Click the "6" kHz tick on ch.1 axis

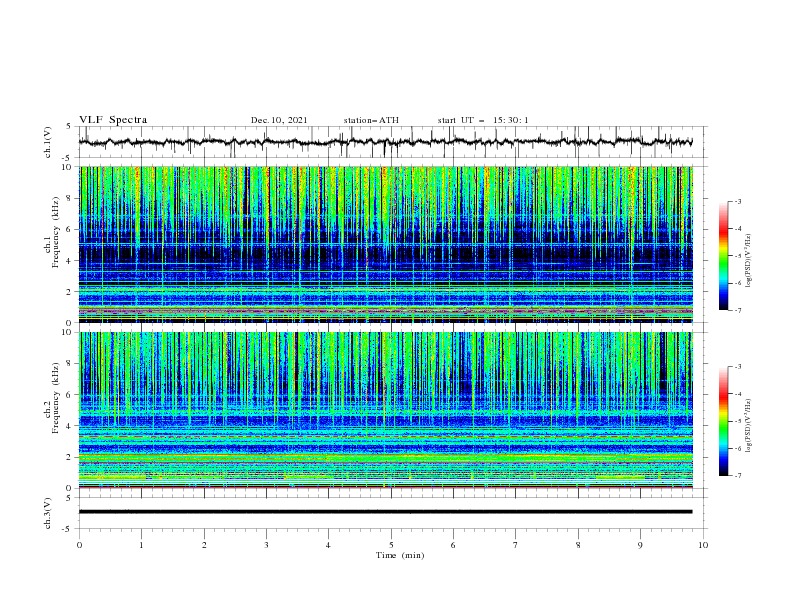[70, 229]
